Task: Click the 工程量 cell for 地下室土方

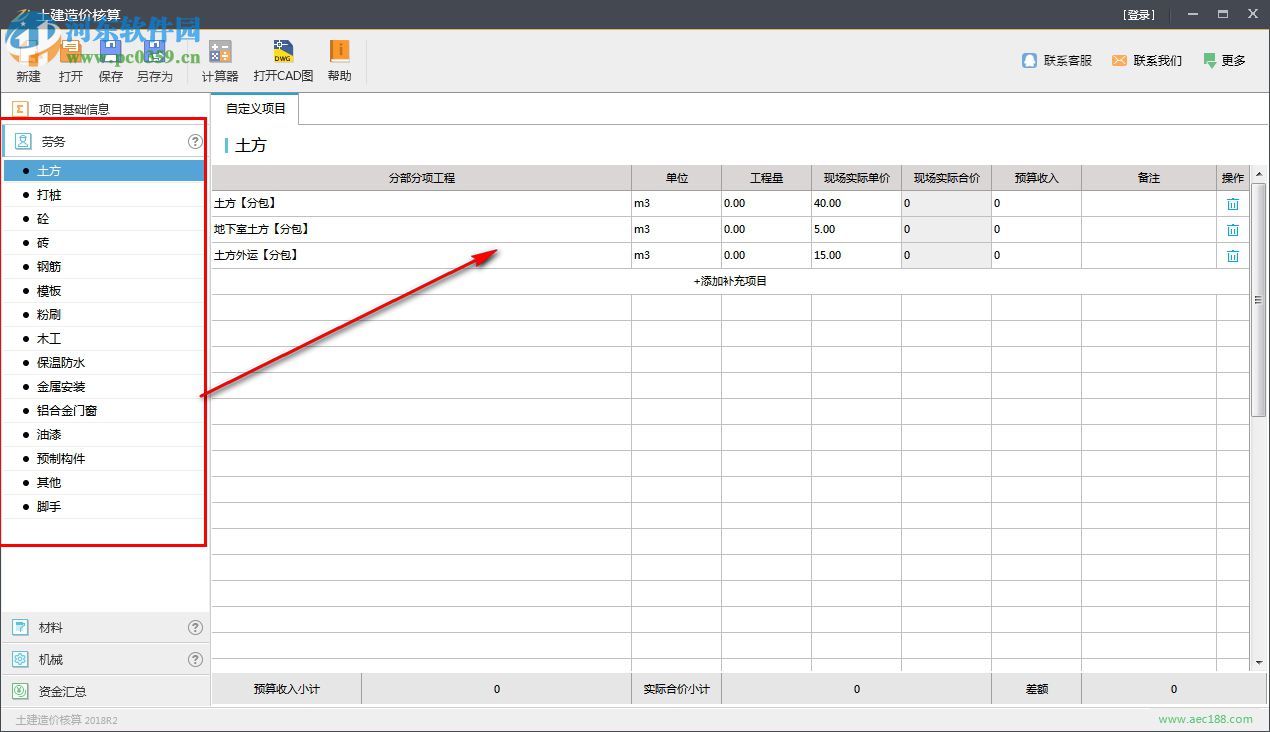Action: (765, 230)
